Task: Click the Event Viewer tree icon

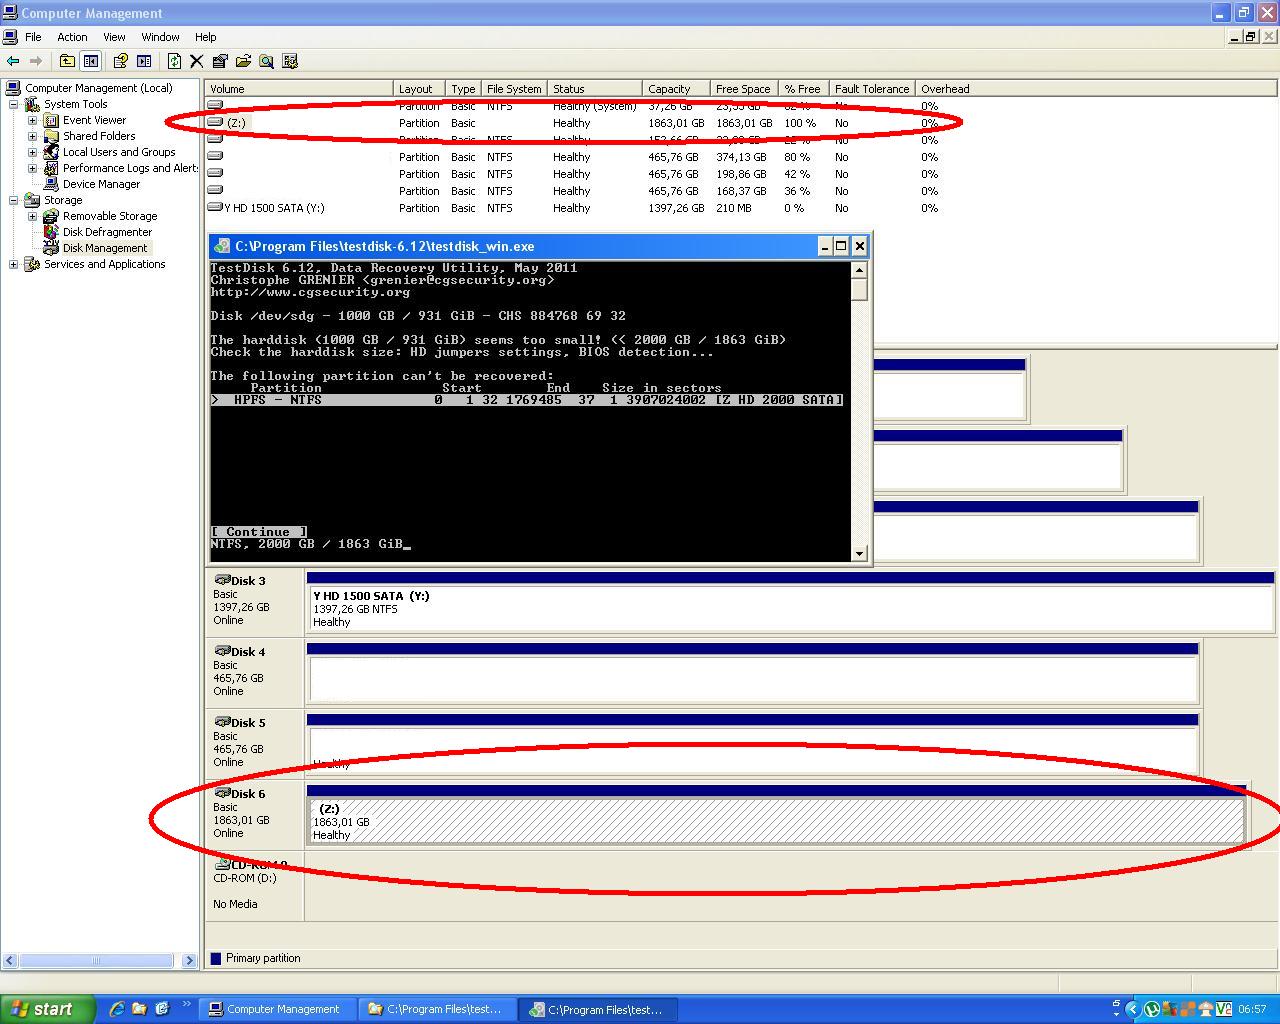Action: (x=51, y=120)
